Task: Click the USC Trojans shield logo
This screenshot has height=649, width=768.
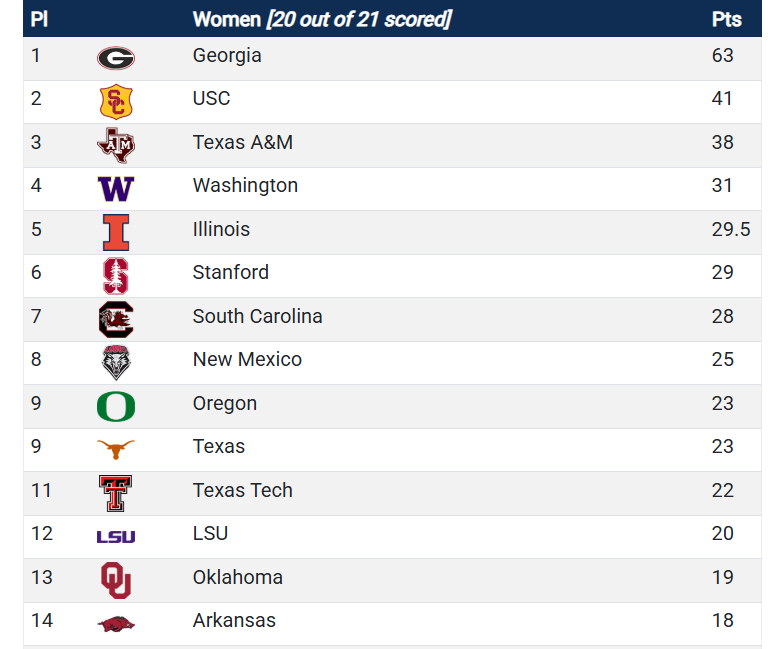Action: coord(116,102)
